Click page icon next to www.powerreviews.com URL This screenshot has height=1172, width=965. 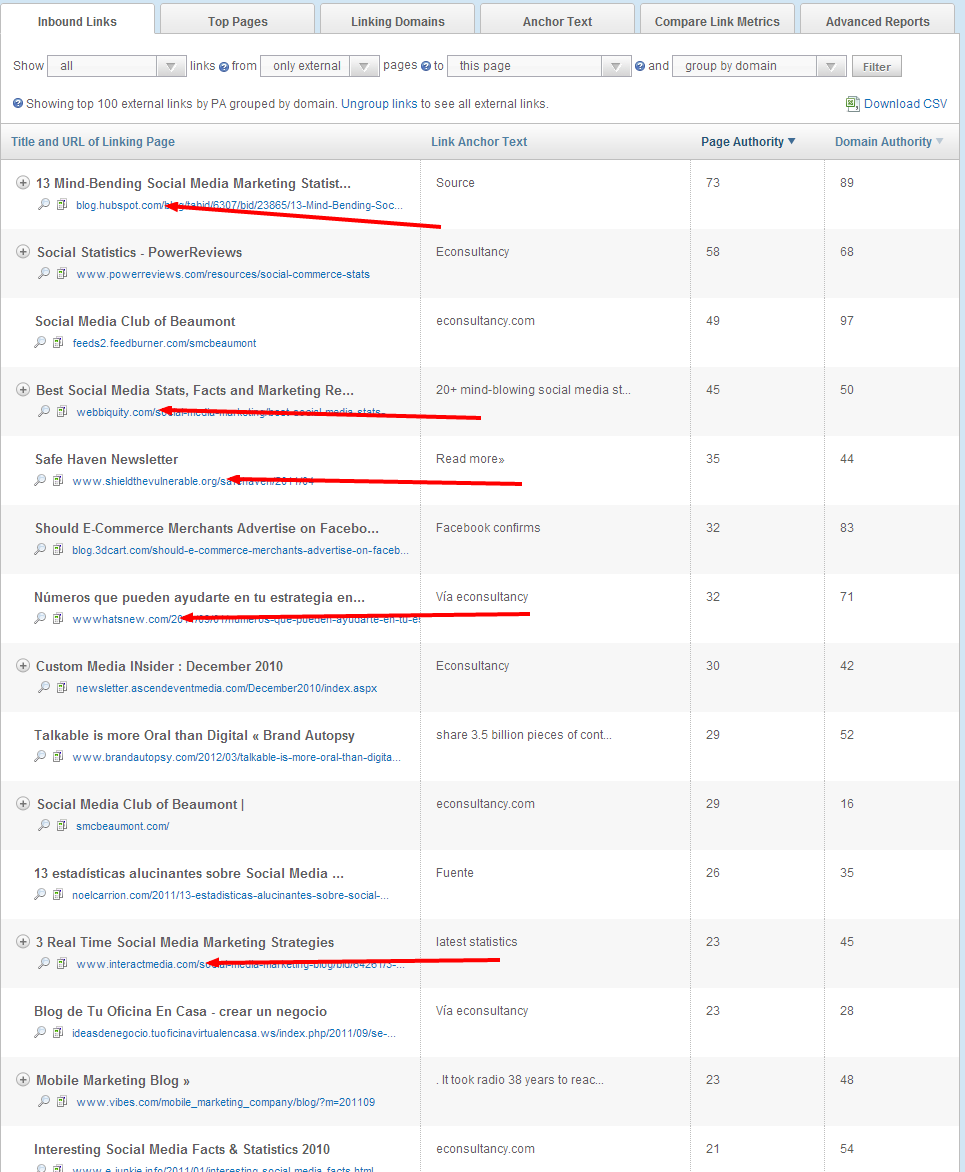click(62, 274)
